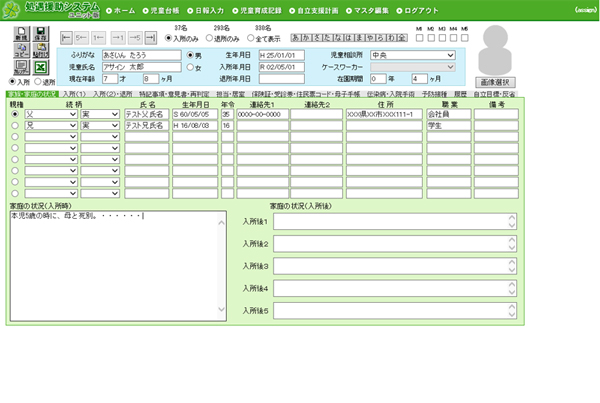Image resolution: width=600 pixels, height=403 pixels.
Task: Click the monitor icon below コピー
Action: coord(21,67)
